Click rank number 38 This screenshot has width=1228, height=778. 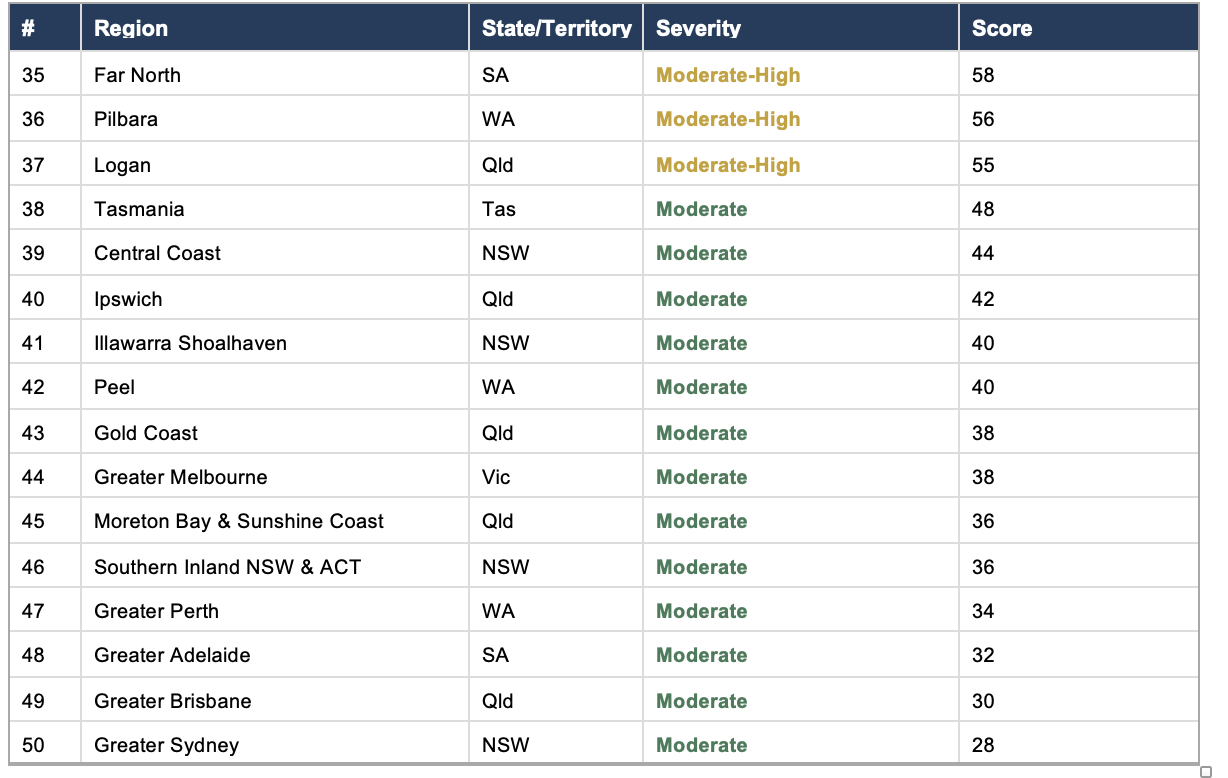click(33, 209)
